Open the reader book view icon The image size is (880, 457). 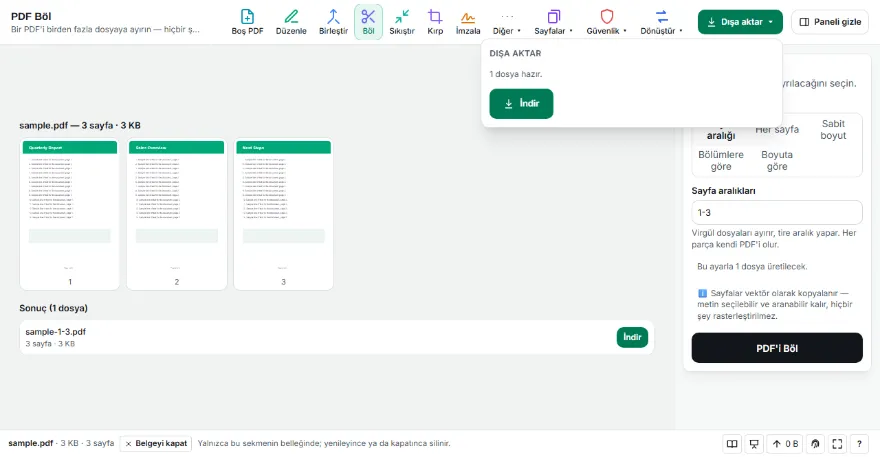[x=732, y=444]
